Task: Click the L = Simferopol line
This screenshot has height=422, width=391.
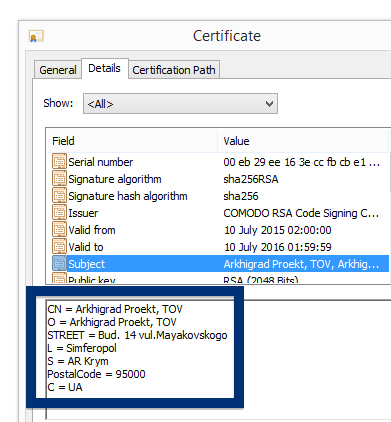Action: click(x=82, y=348)
